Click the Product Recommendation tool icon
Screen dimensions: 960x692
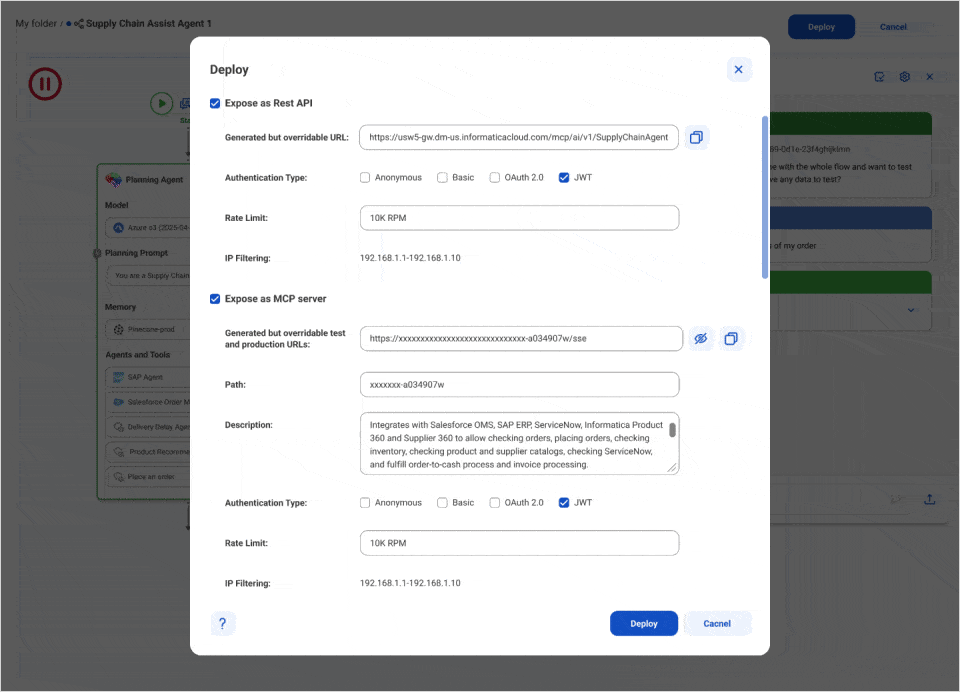tap(119, 452)
